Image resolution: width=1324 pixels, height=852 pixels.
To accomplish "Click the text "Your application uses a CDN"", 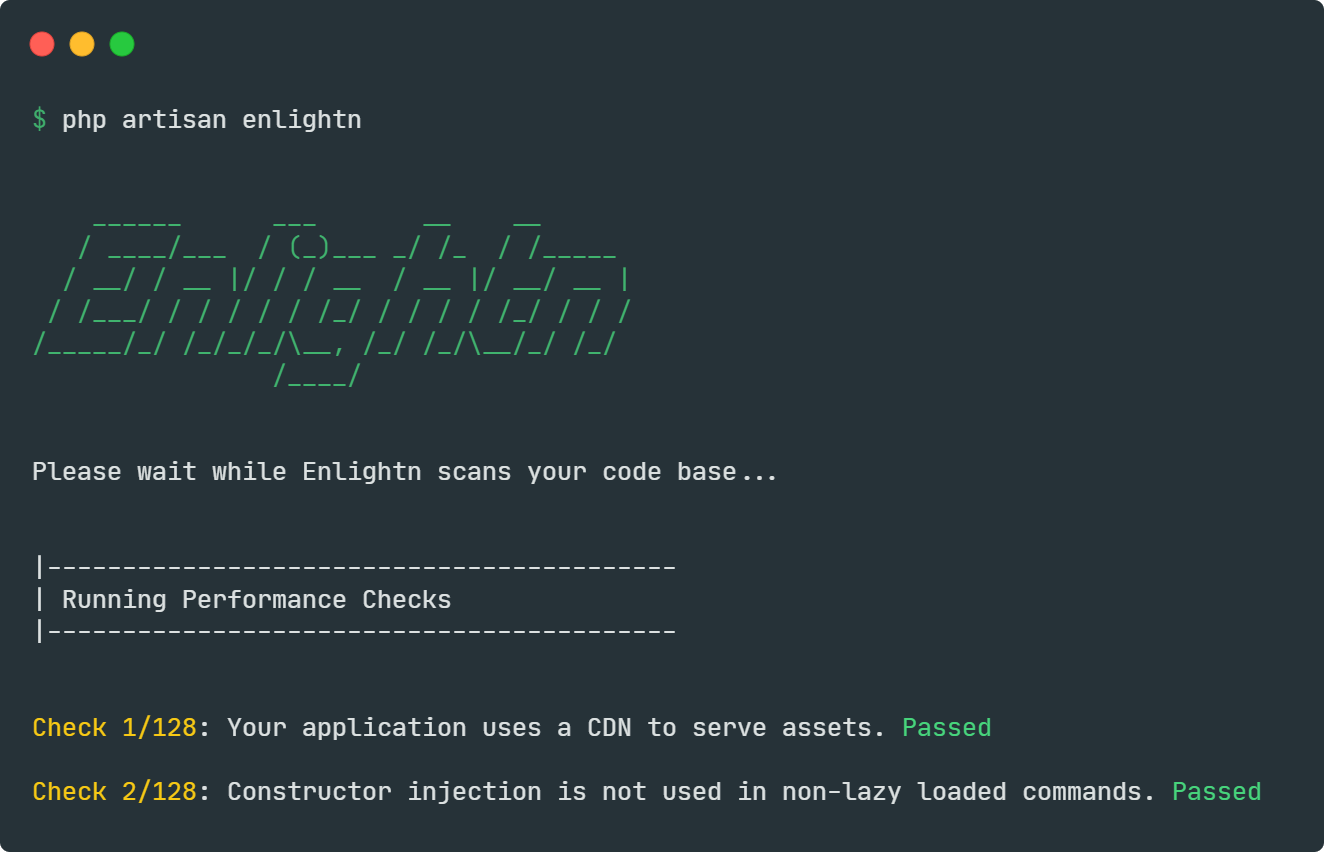I will pos(429,728).
